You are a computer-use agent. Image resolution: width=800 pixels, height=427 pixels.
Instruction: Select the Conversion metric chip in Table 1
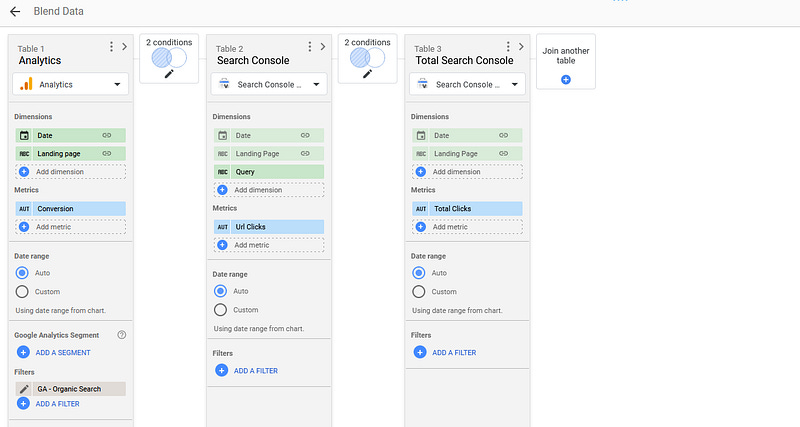(70, 209)
